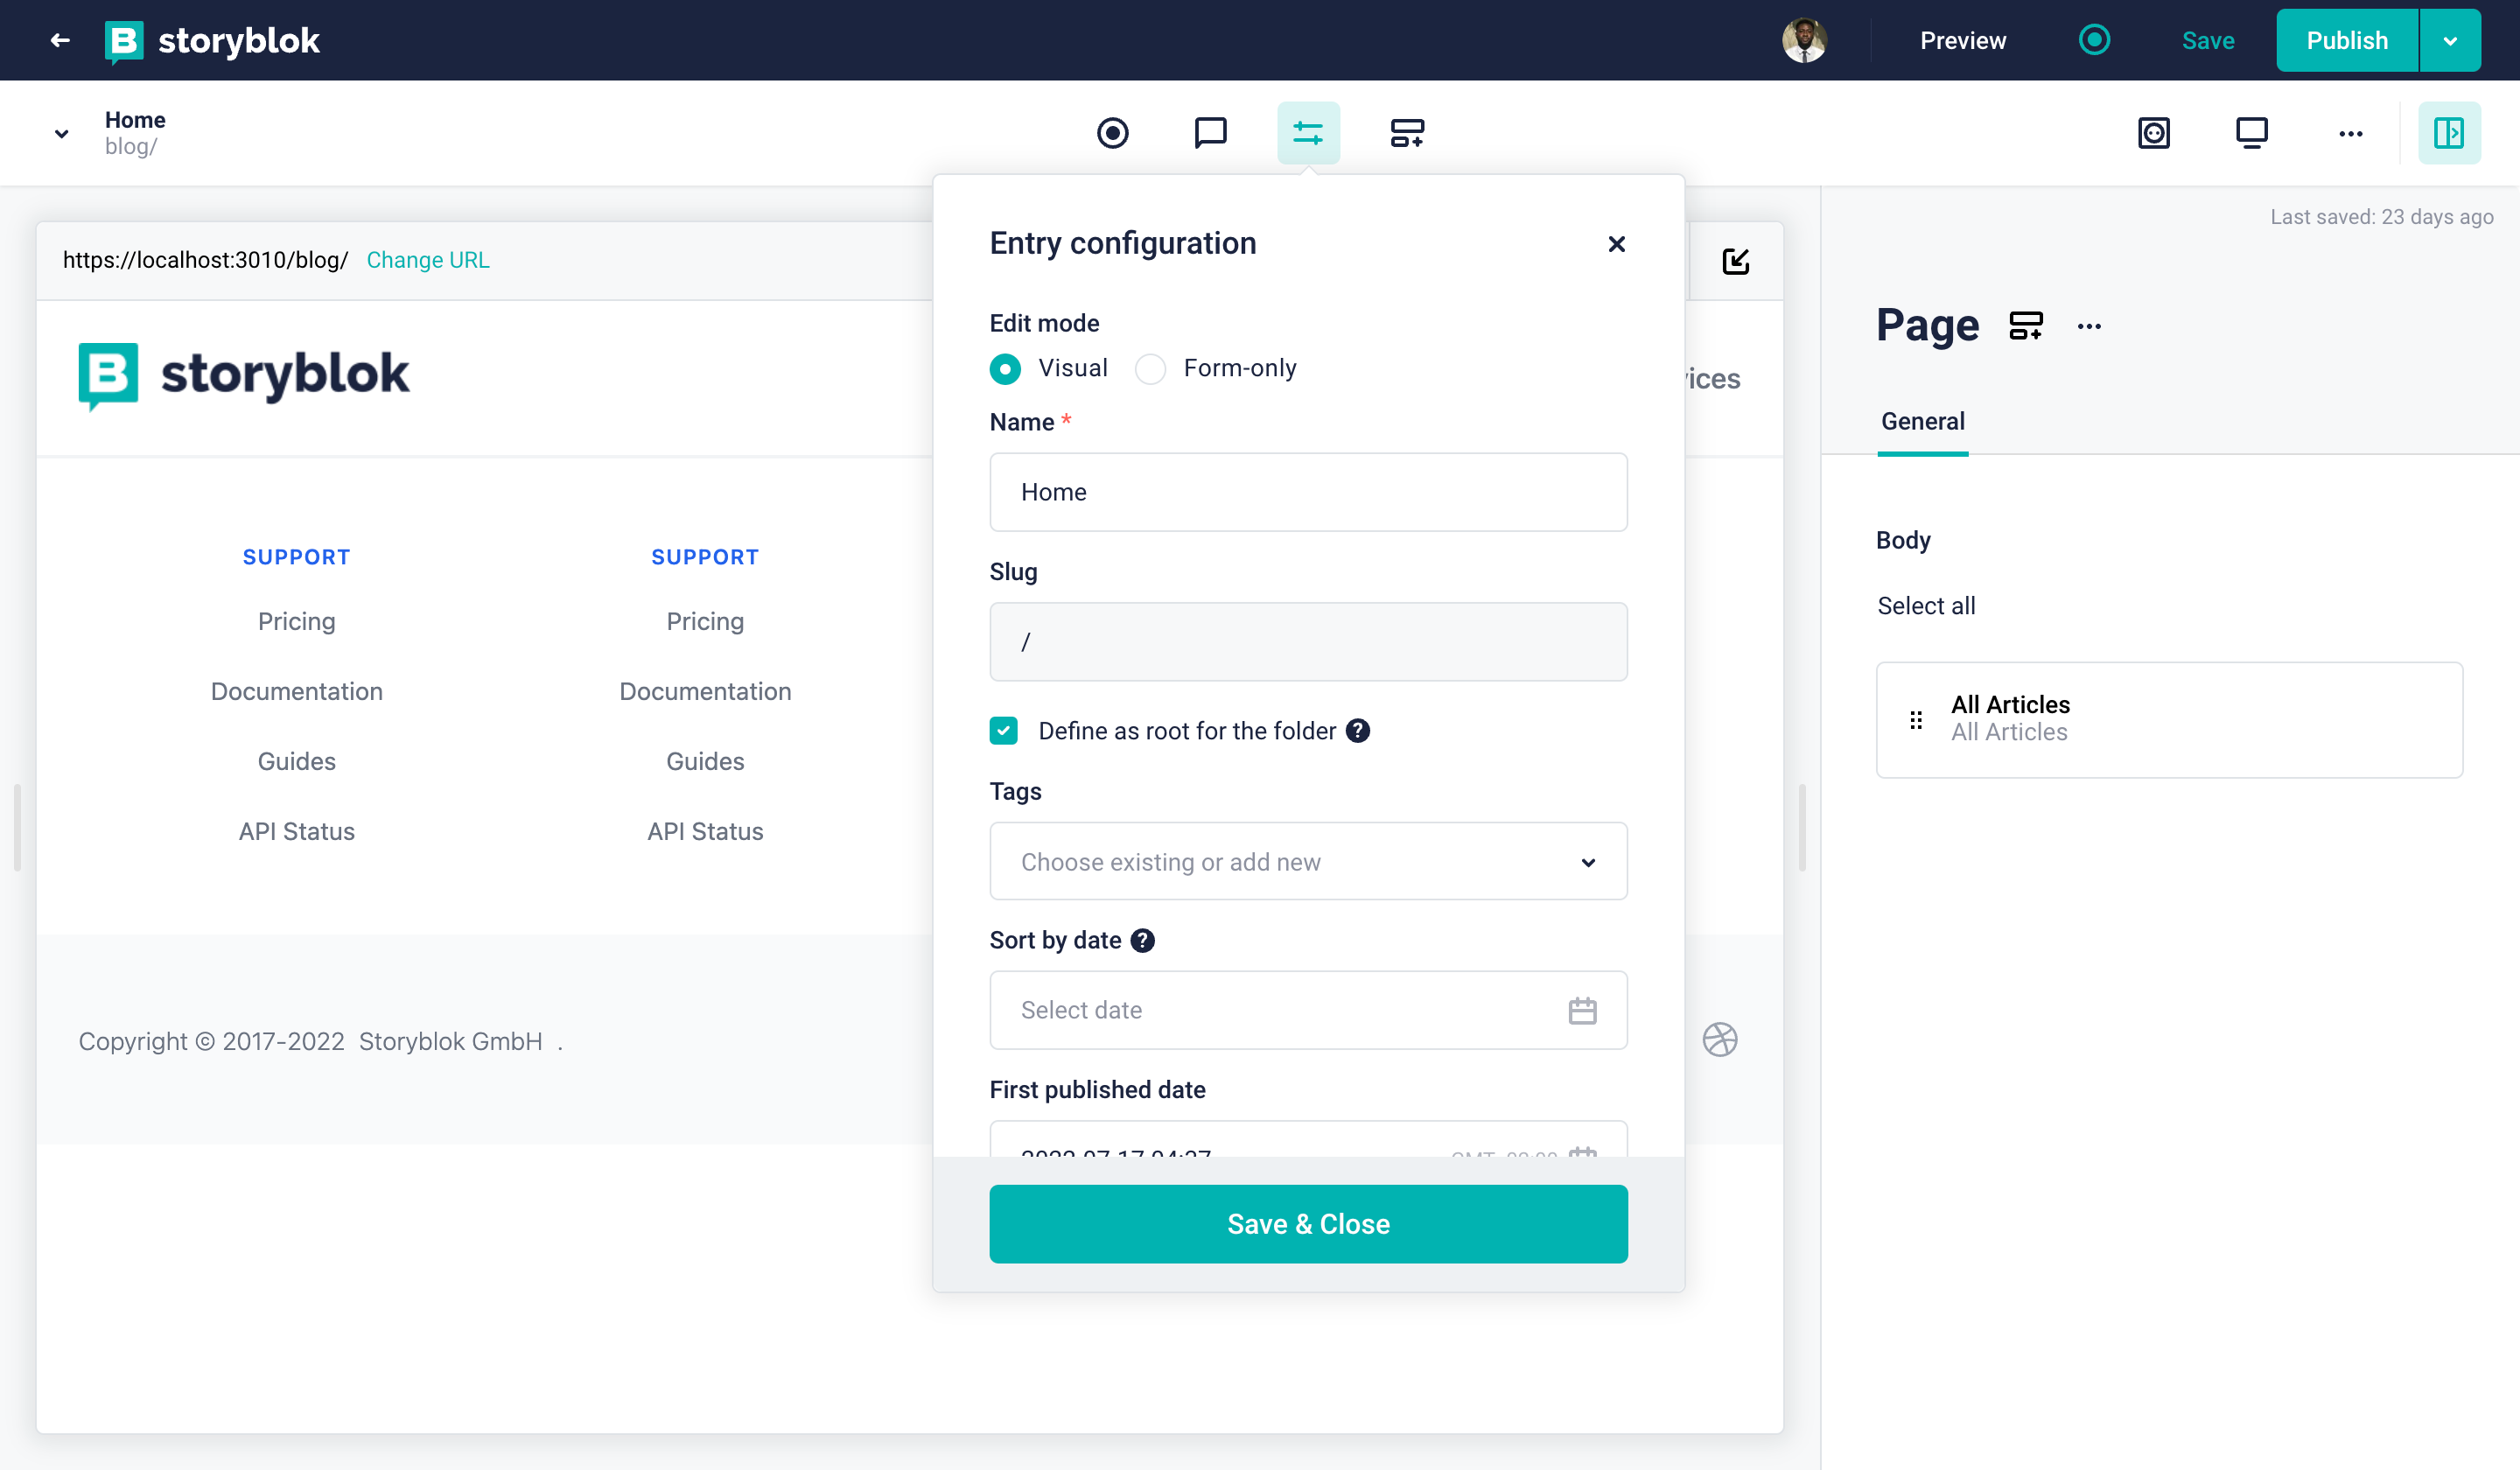Screen dimensions: 2520x1470
Task: Expand the Home blog/ story chevron
Action: coord(61,133)
